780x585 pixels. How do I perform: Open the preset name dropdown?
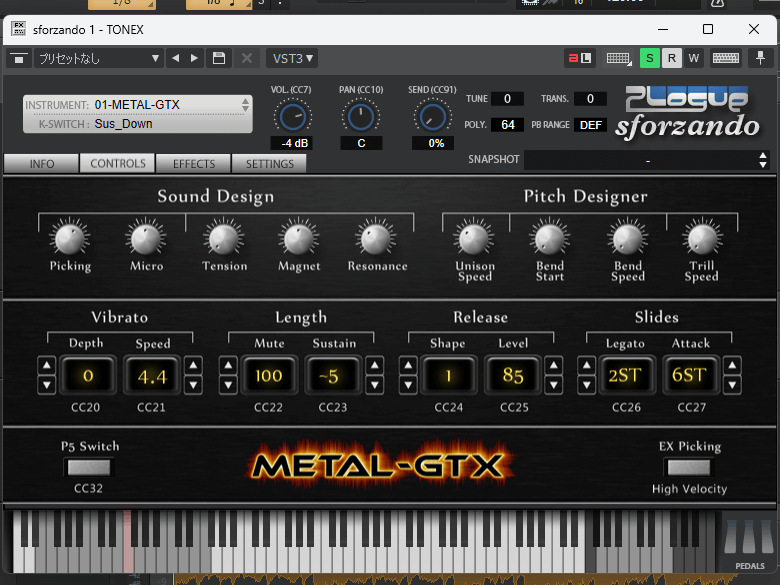click(x=97, y=58)
